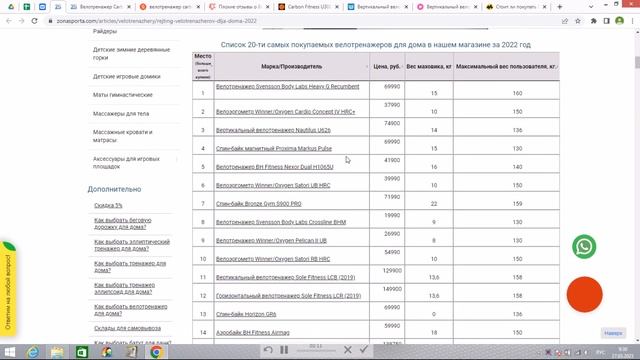Click the Наверх back-to-top button
Viewport: 640px width, 360px height.
point(613,333)
